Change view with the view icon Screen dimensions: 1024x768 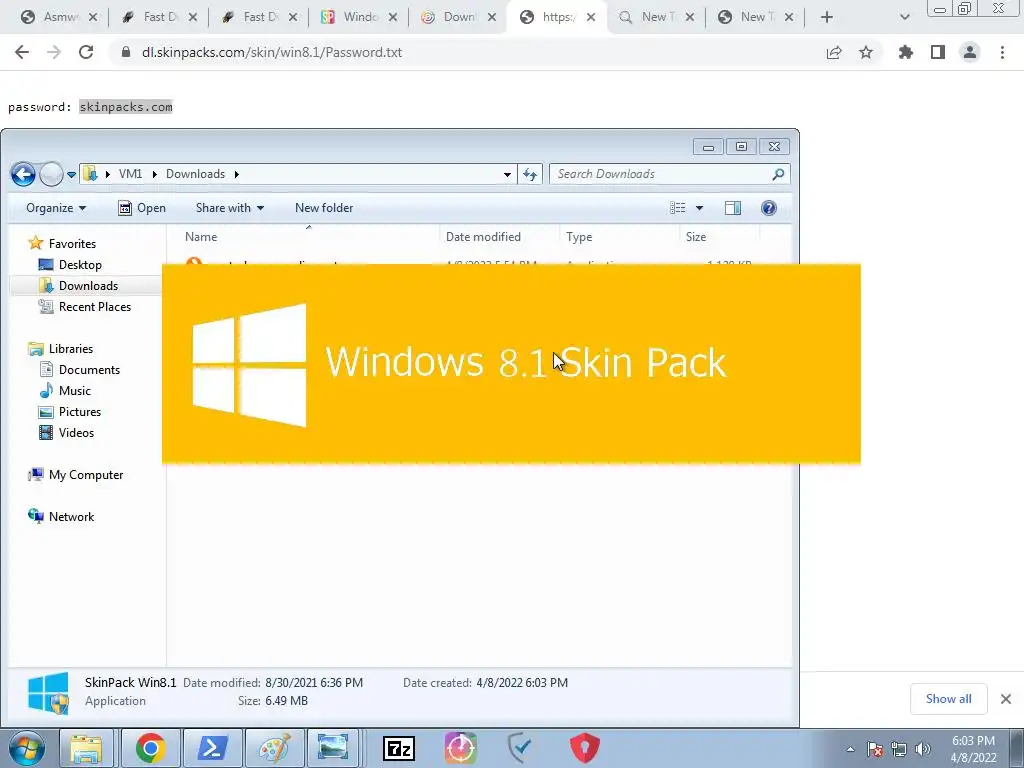(678, 208)
